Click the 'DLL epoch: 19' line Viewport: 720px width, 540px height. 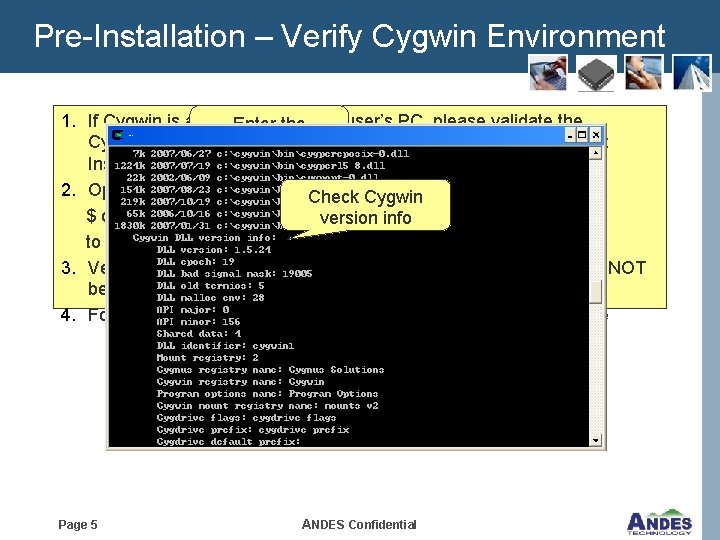point(196,262)
